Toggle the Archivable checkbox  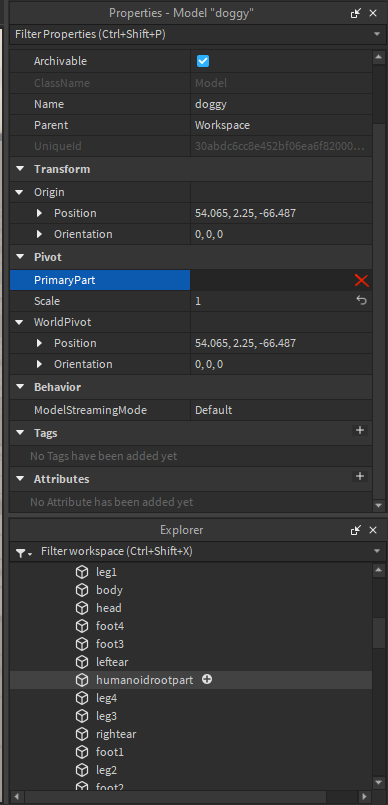tap(203, 62)
